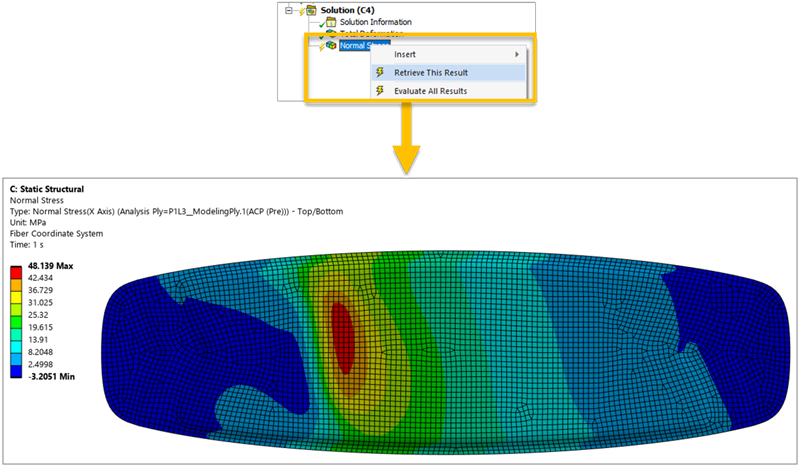
Task: Click lightning icon beside Evaluate All Results
Action: tap(380, 90)
